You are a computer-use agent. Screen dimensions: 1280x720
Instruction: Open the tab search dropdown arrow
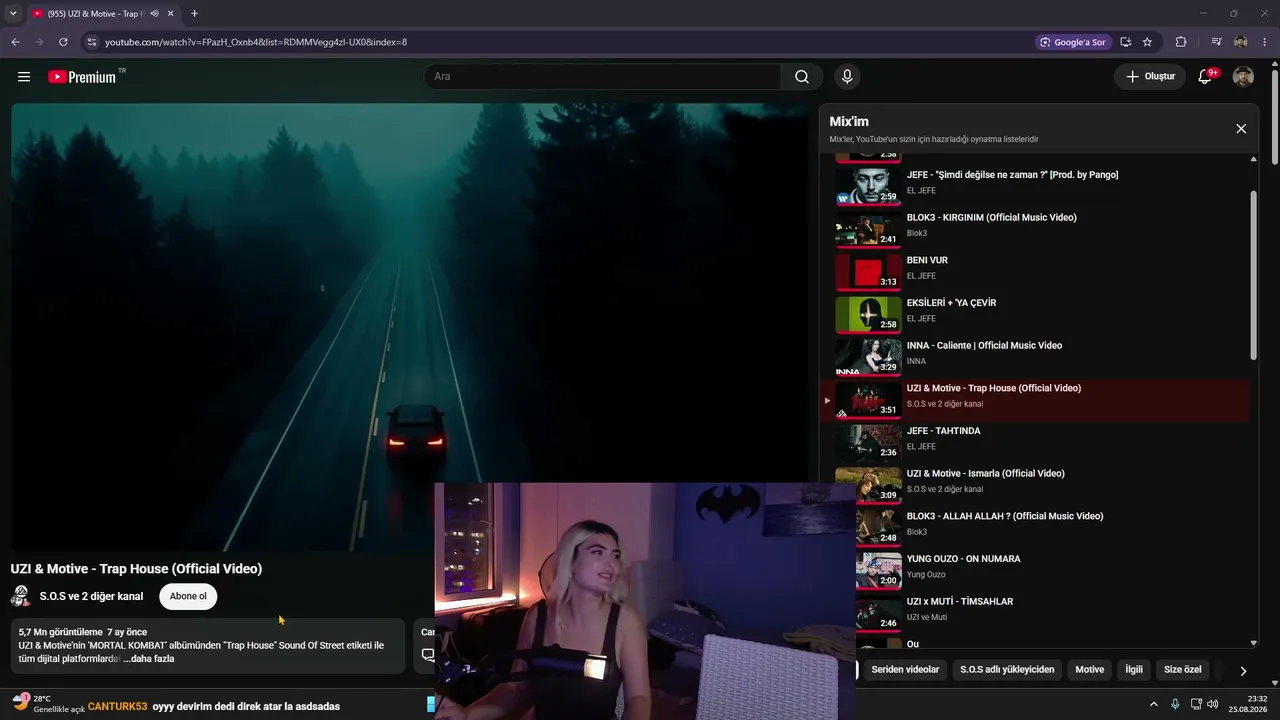pos(13,14)
